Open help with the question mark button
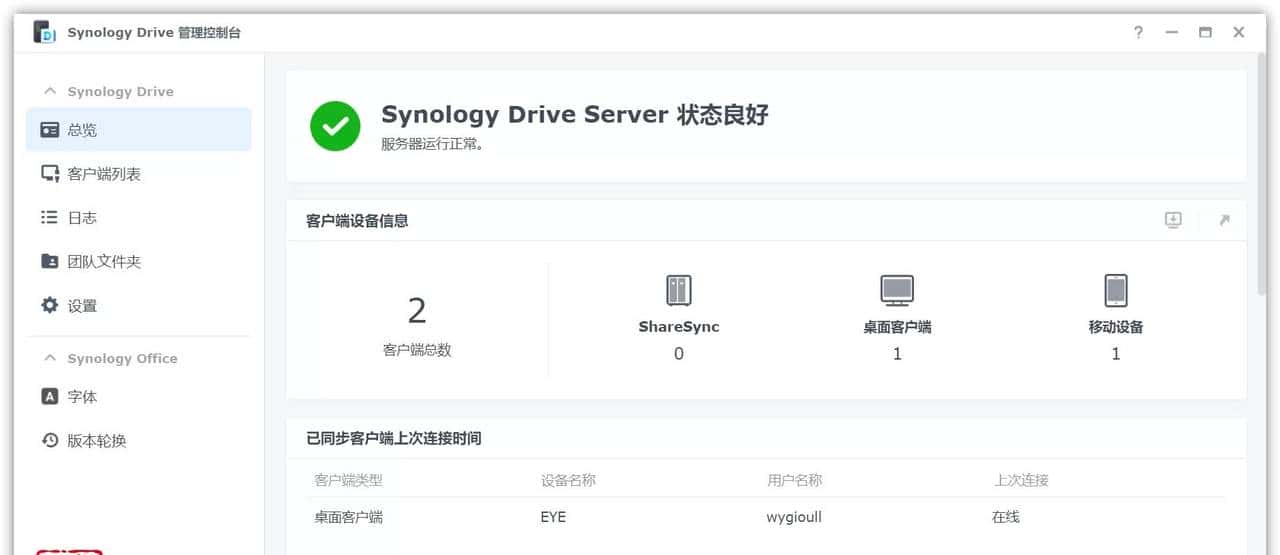Image resolution: width=1280 pixels, height=555 pixels. [1138, 33]
